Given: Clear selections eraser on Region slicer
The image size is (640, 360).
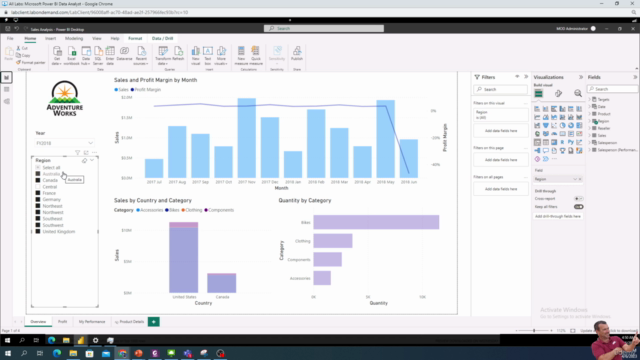Looking at the screenshot, I should (84, 160).
